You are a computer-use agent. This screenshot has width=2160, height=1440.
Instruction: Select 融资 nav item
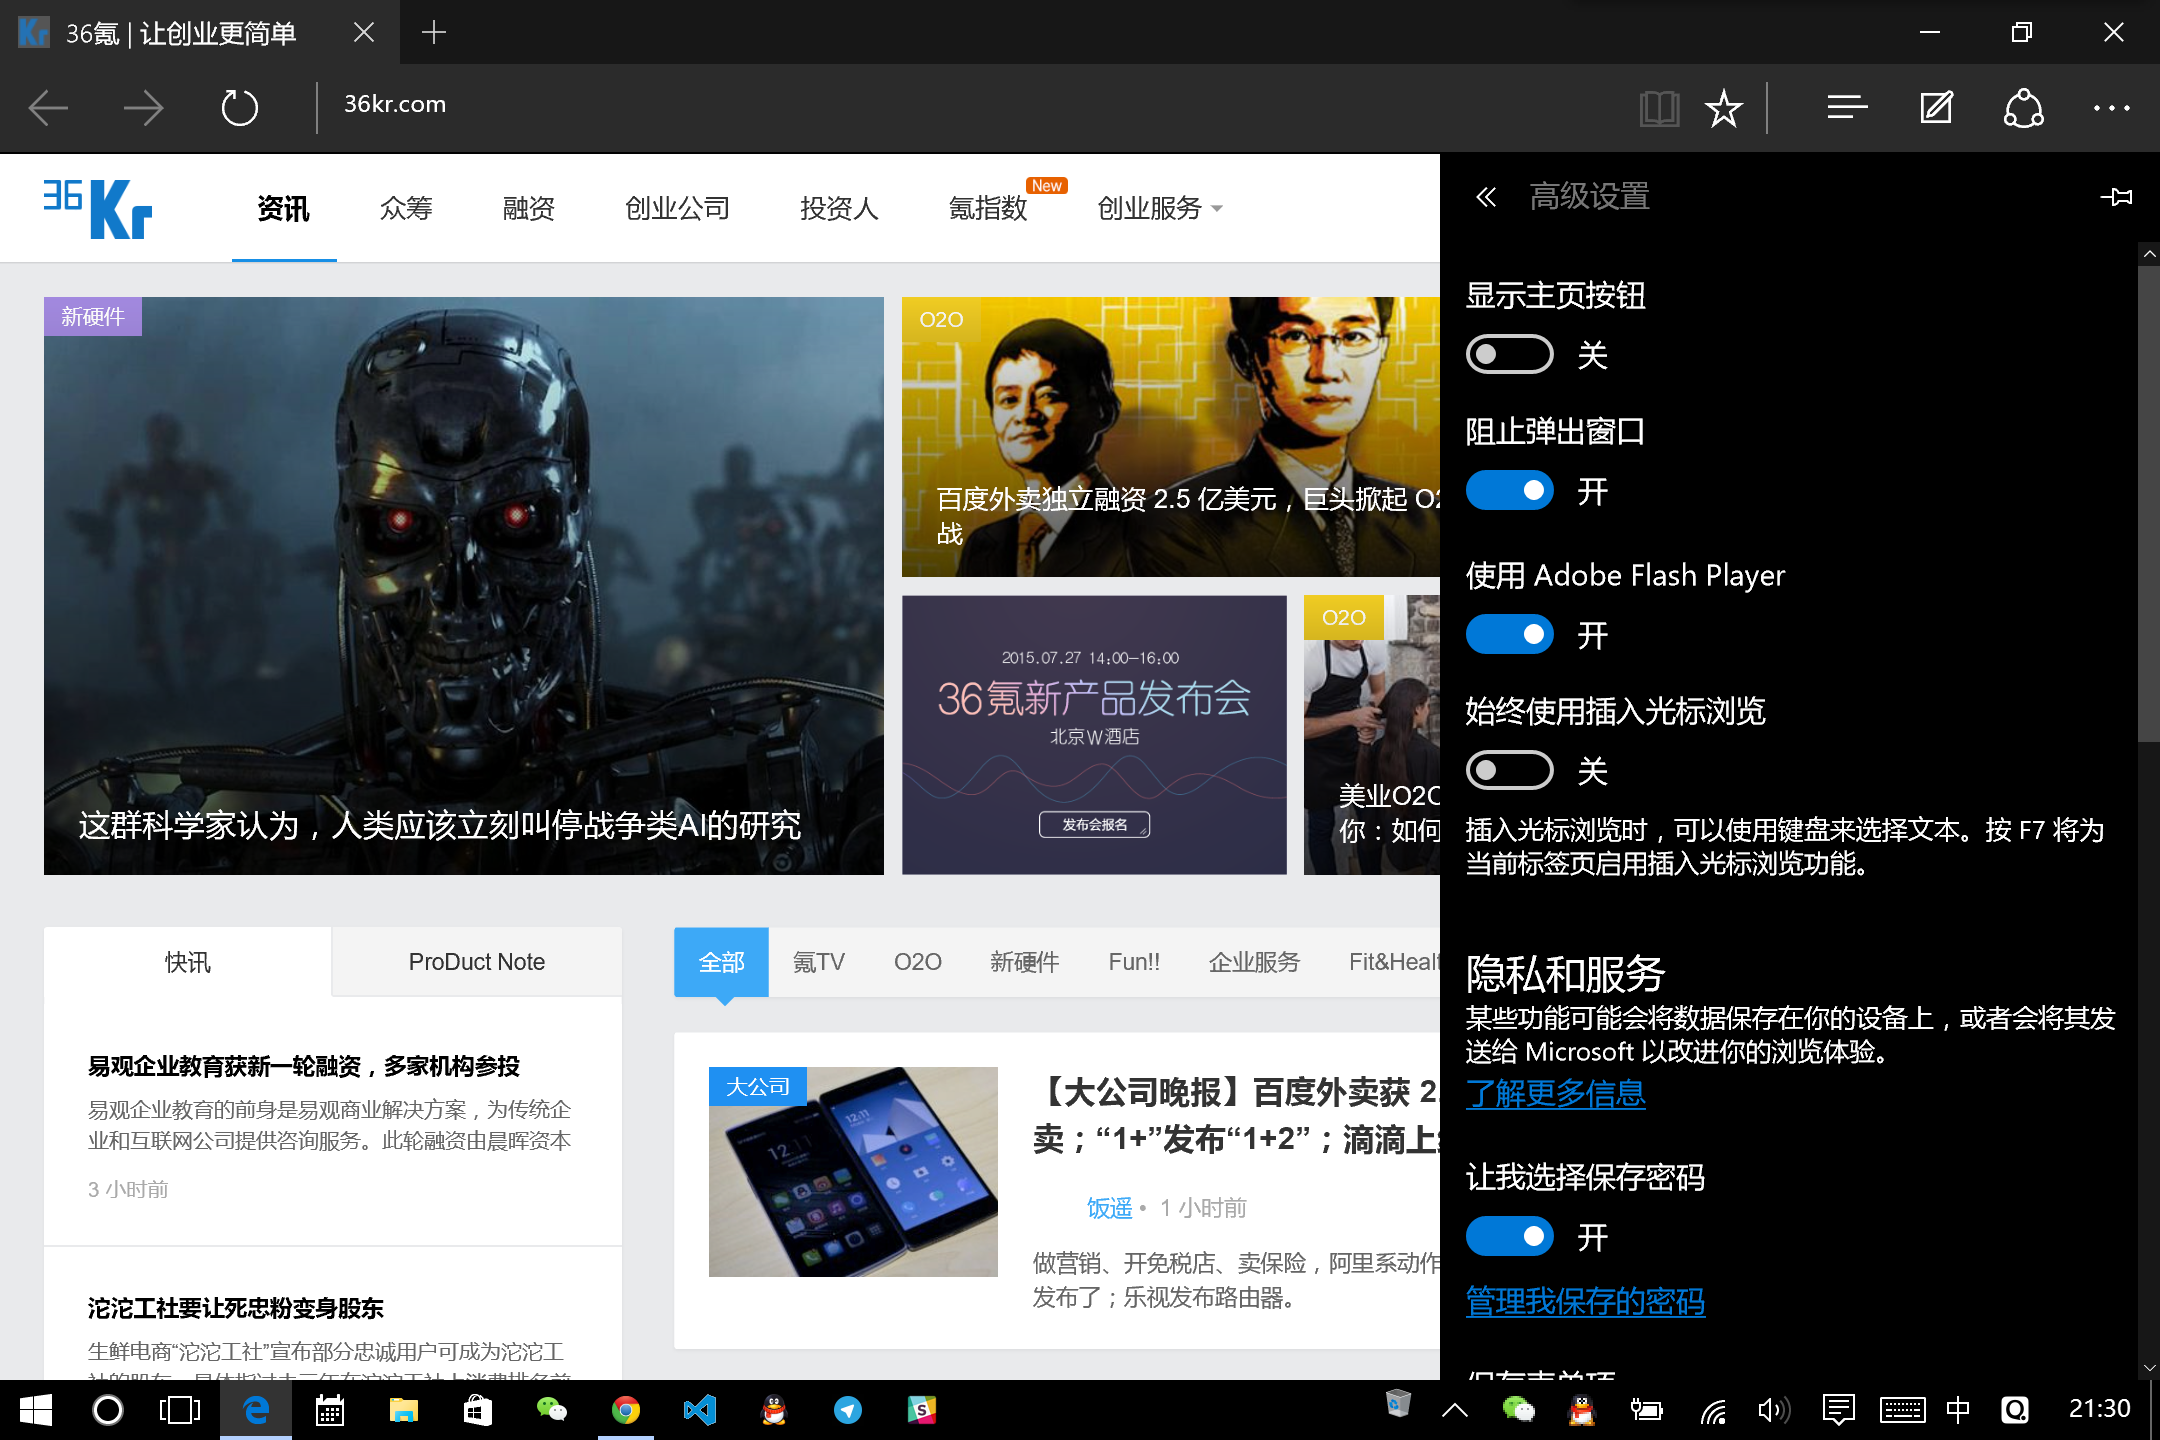point(528,208)
